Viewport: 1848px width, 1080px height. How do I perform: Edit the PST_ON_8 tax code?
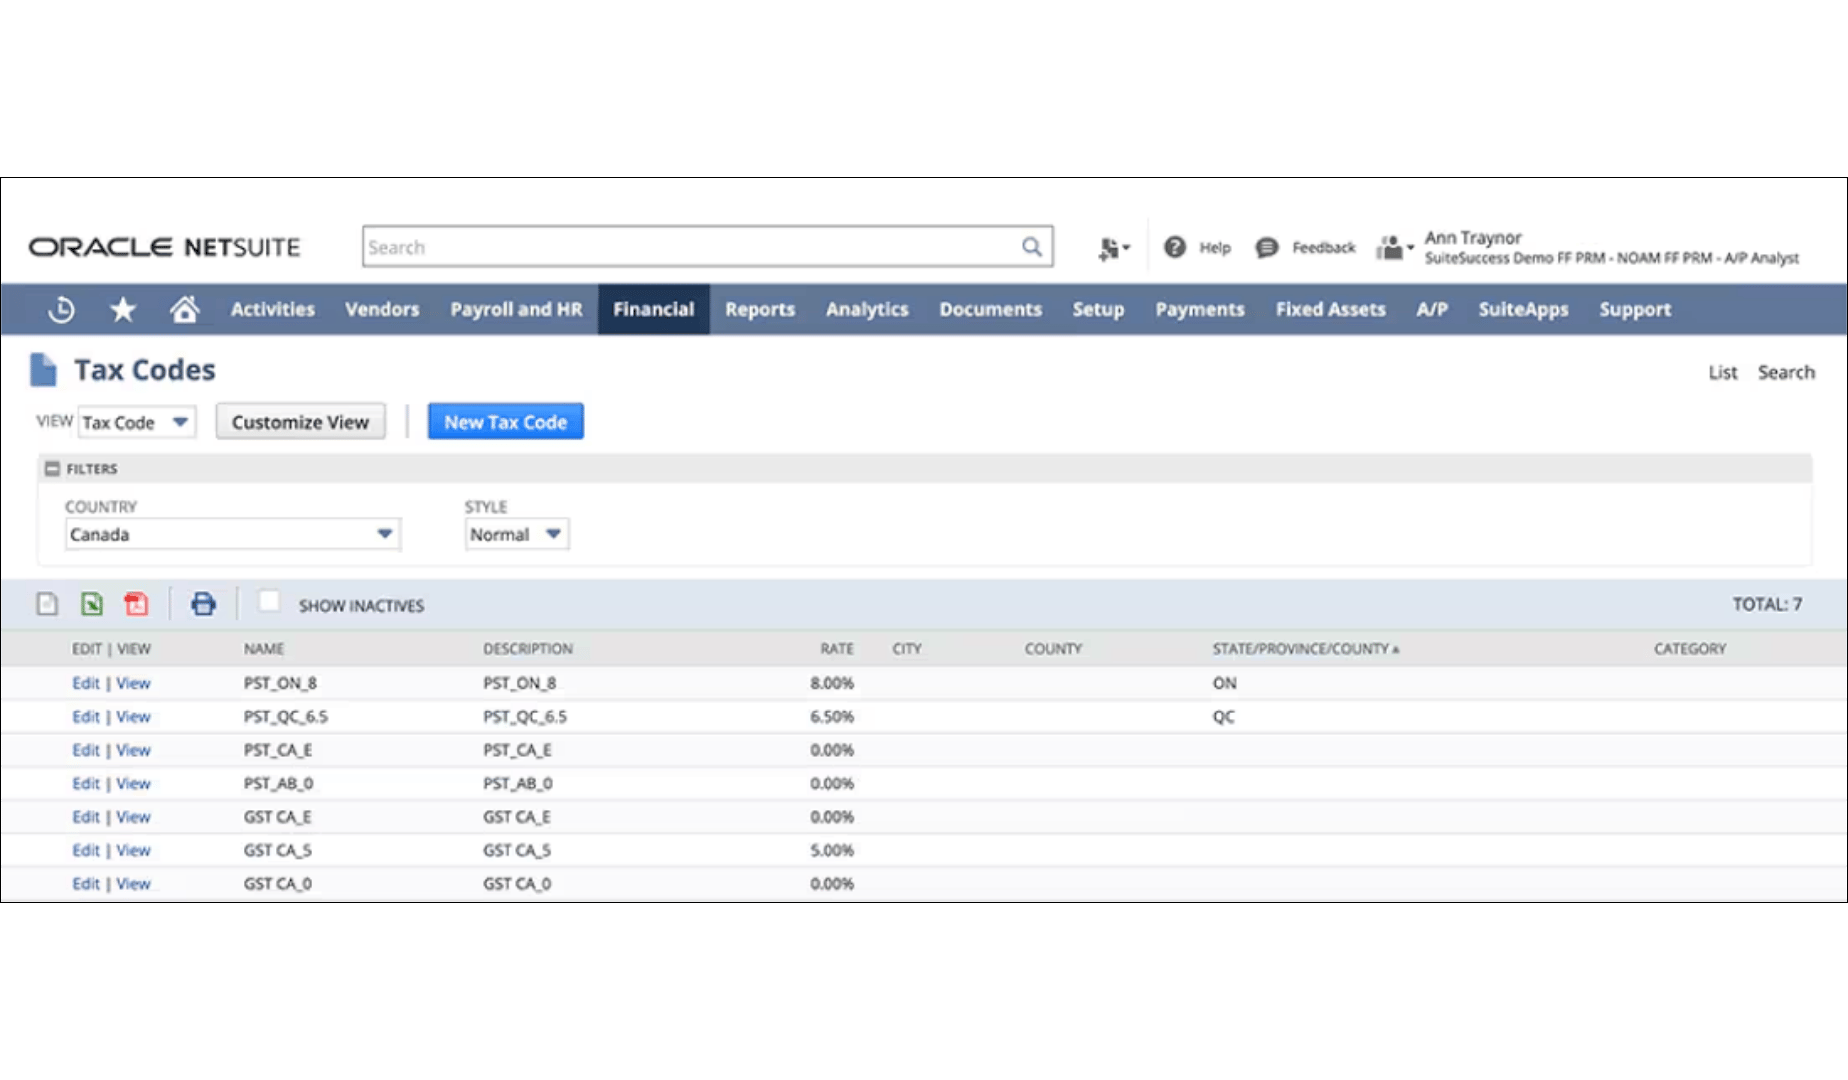pos(85,683)
